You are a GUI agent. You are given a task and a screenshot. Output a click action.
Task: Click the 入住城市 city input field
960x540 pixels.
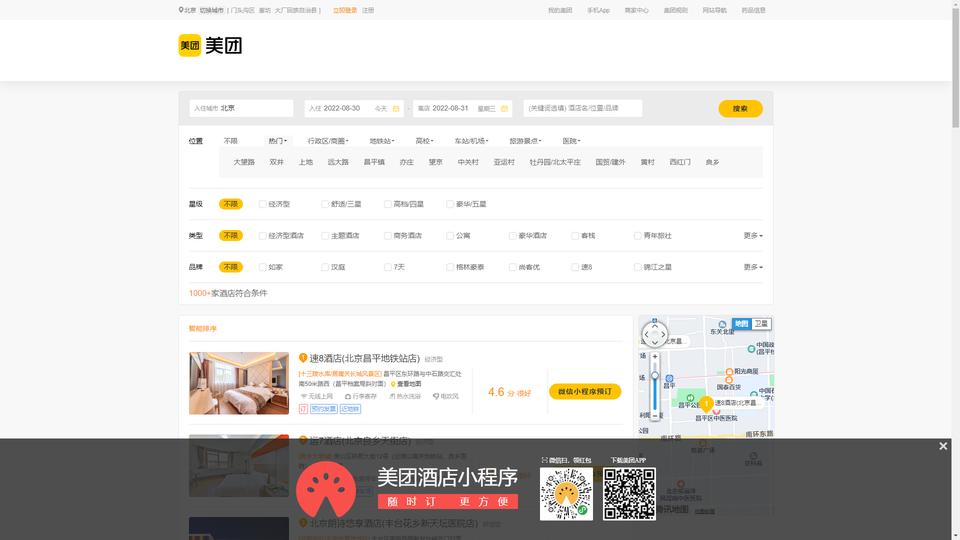tap(241, 108)
